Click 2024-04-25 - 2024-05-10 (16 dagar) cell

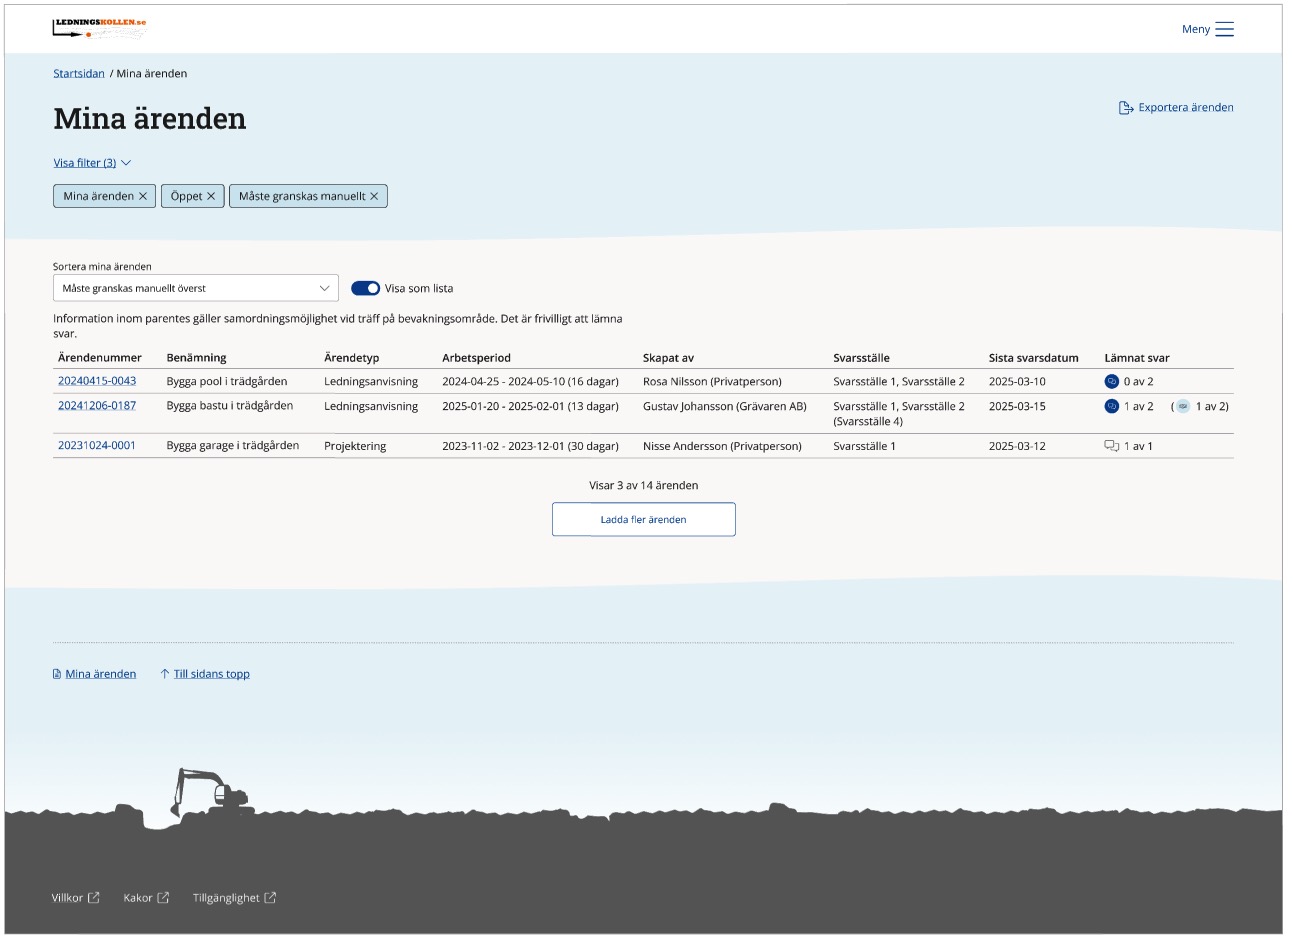(530, 381)
